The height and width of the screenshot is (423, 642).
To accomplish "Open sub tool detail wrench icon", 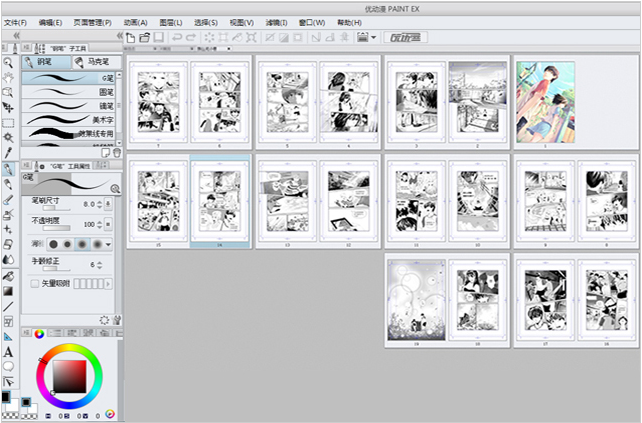I will tap(117, 320).
